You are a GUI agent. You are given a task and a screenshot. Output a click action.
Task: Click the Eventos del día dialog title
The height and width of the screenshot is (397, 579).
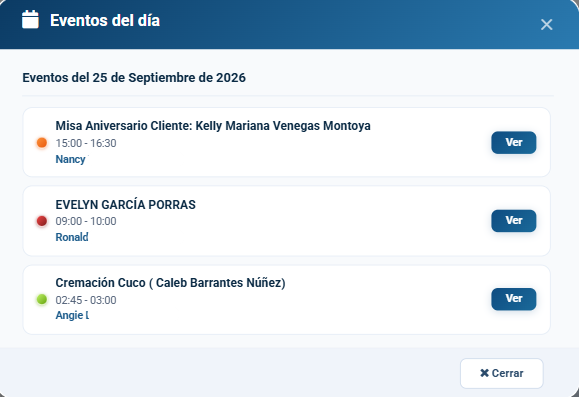[x=105, y=20]
